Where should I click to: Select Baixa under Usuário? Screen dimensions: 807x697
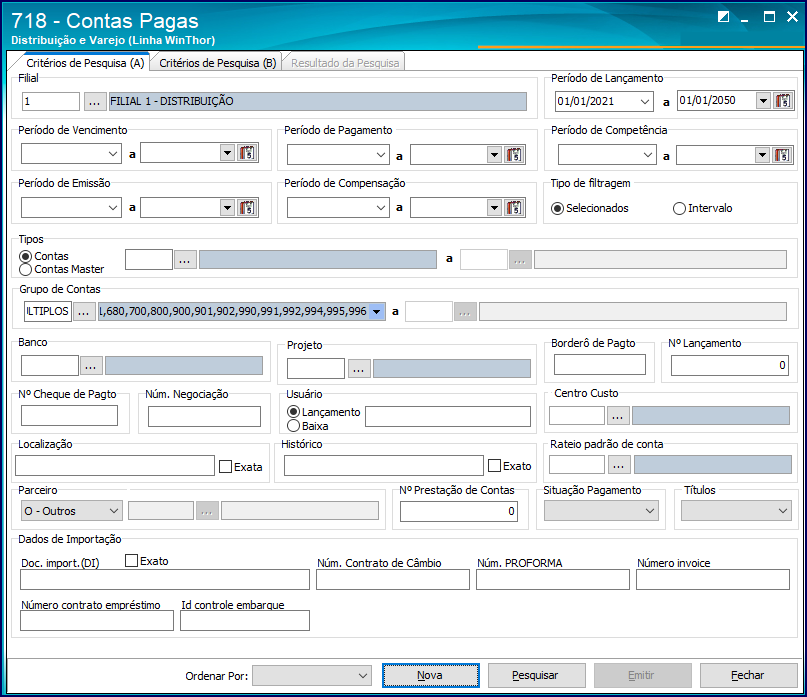pyautogui.click(x=308, y=426)
